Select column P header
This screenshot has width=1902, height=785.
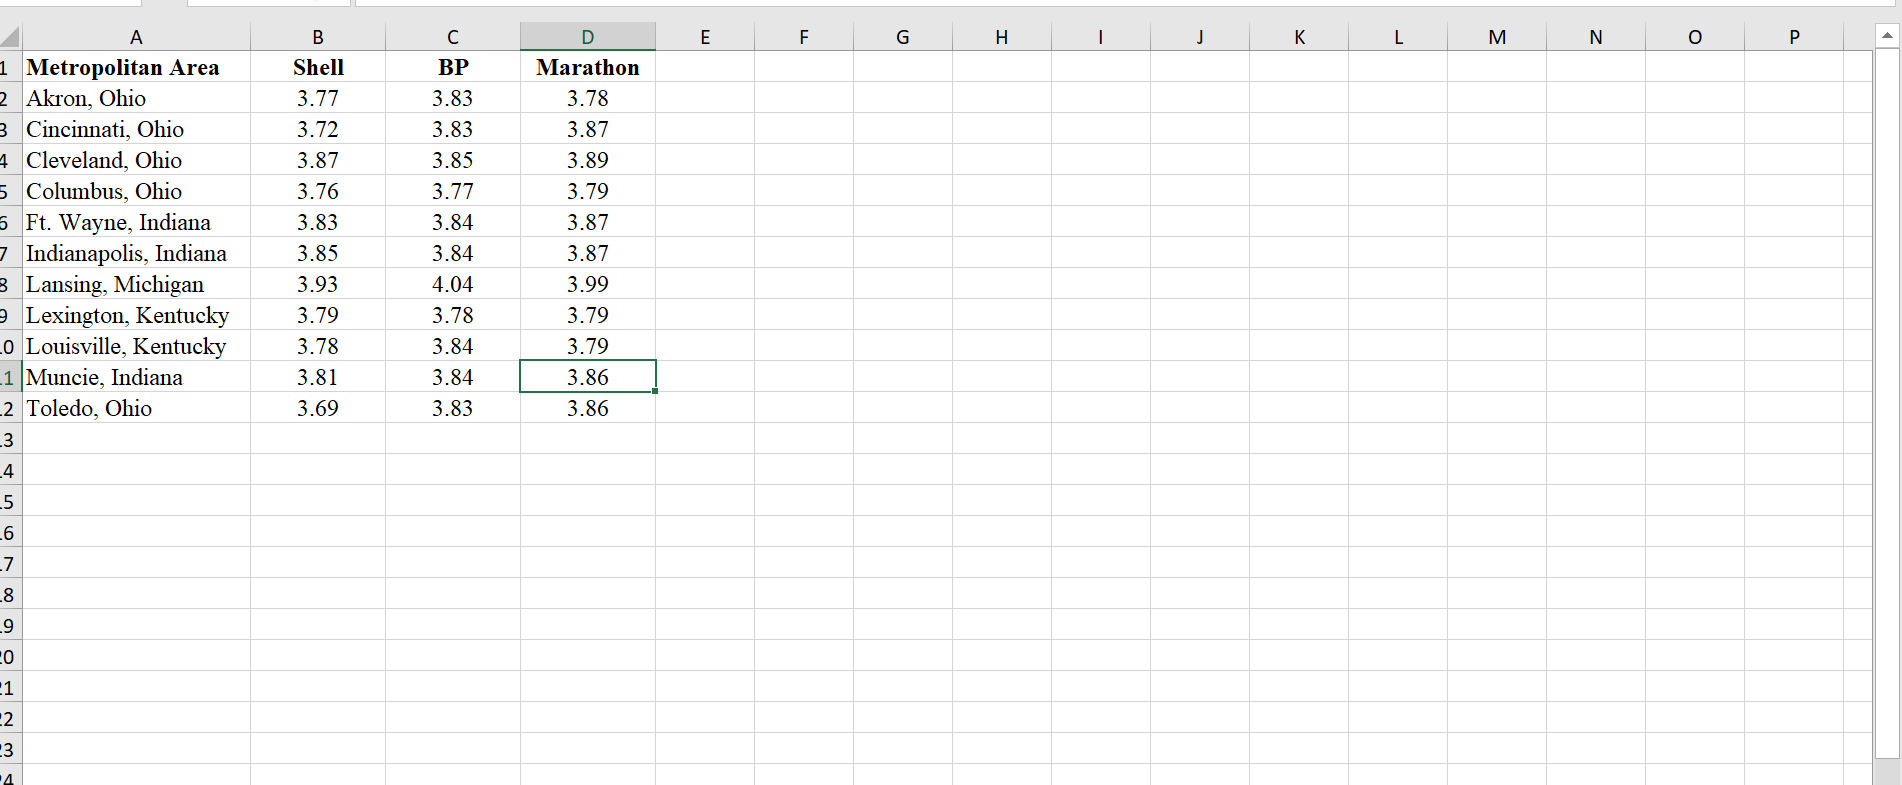pyautogui.click(x=1794, y=38)
